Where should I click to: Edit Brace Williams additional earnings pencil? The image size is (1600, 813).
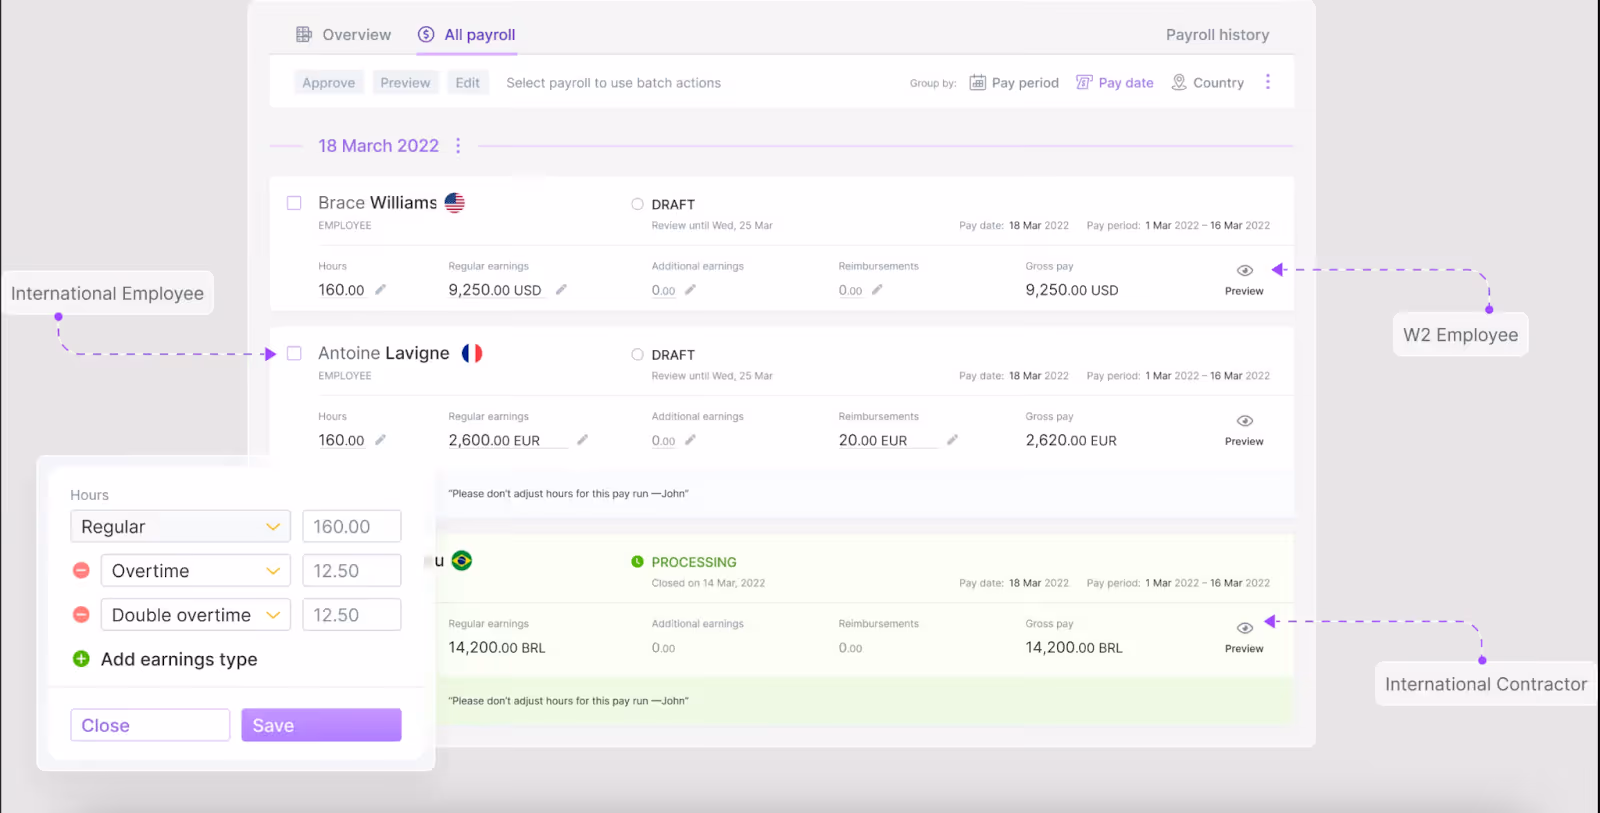[x=690, y=290]
